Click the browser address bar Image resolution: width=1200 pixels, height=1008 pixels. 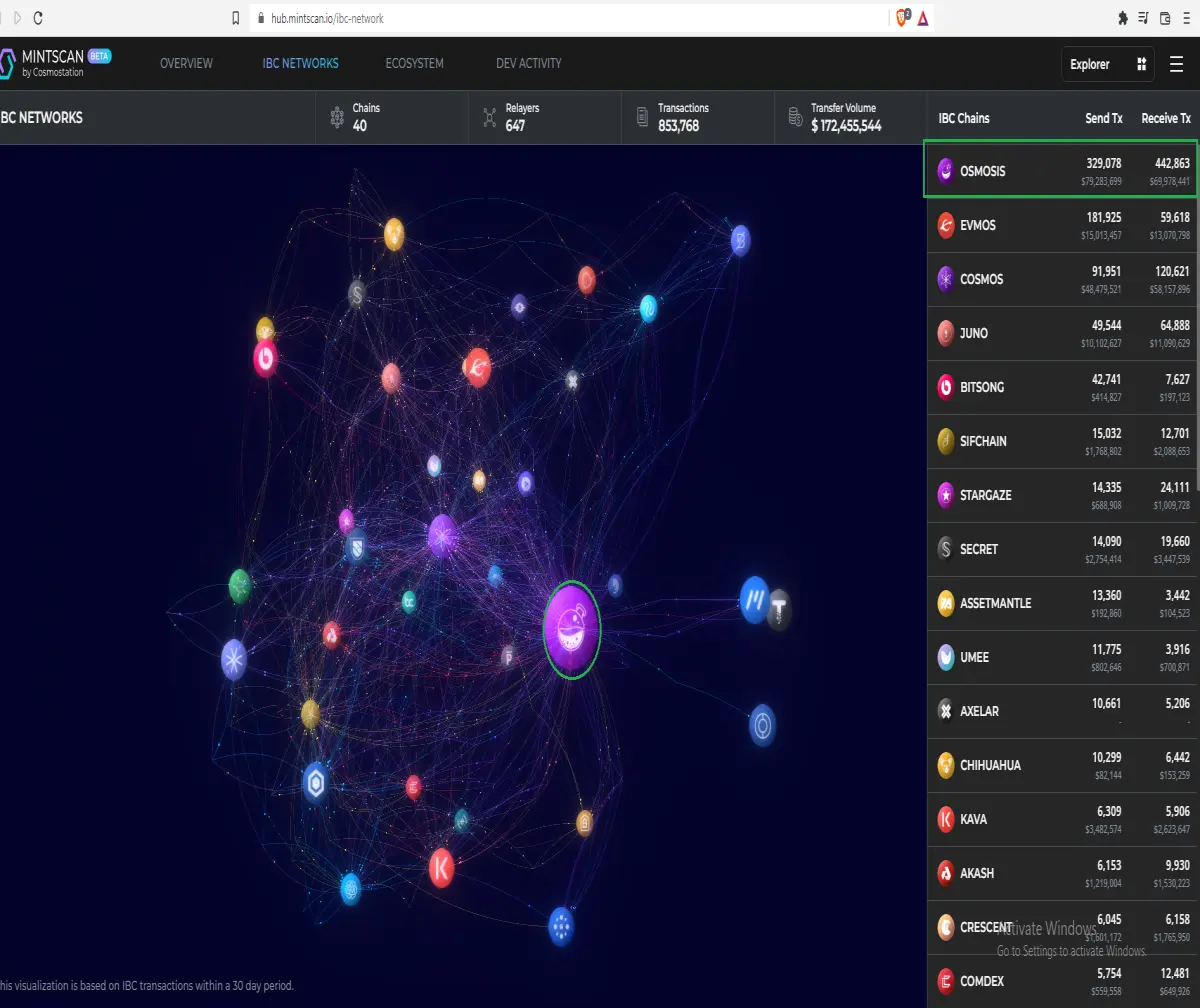tap(570, 18)
